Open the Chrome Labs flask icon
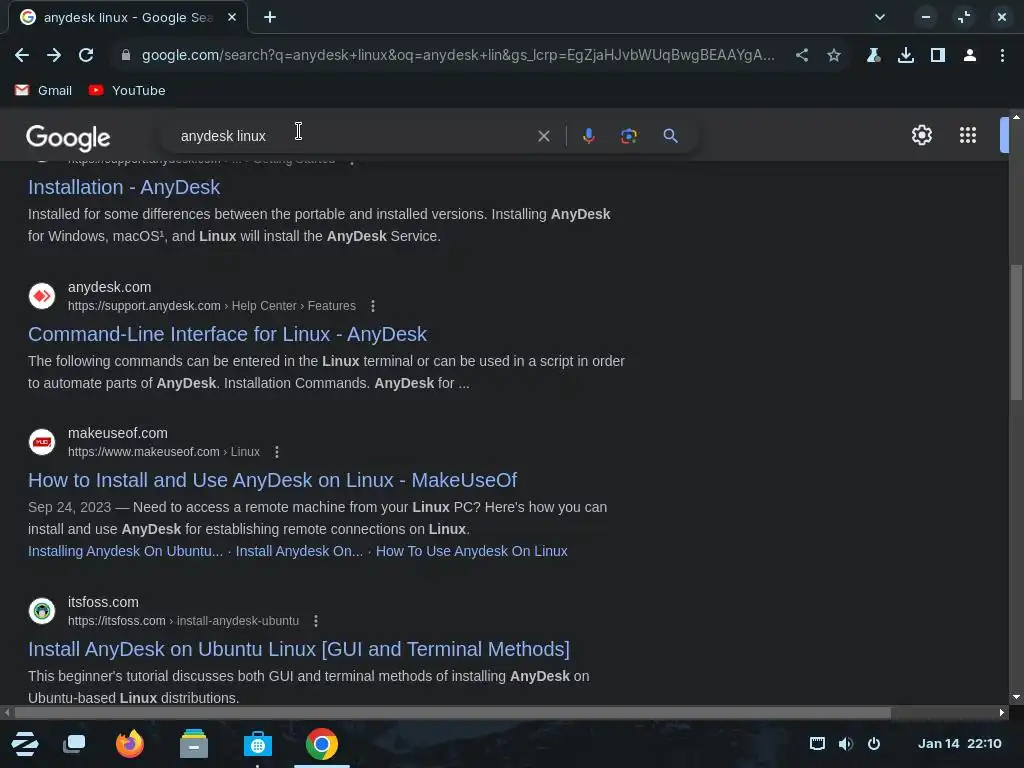Image resolution: width=1024 pixels, height=768 pixels. pos(874,56)
